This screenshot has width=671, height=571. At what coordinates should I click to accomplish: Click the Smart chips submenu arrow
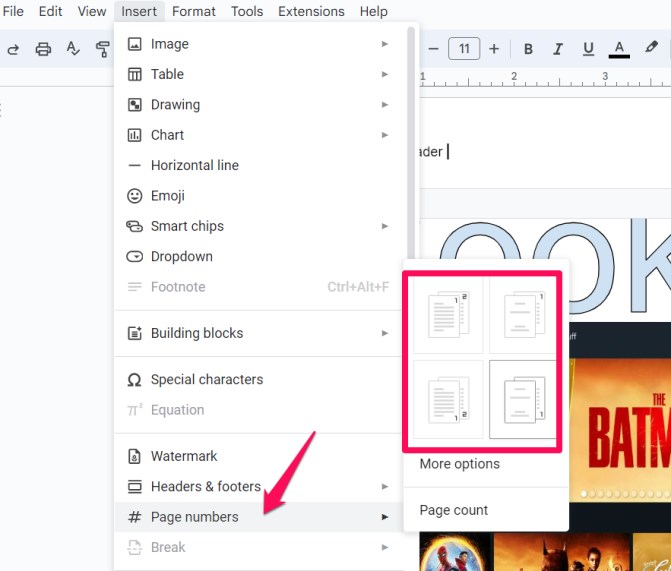click(x=385, y=226)
